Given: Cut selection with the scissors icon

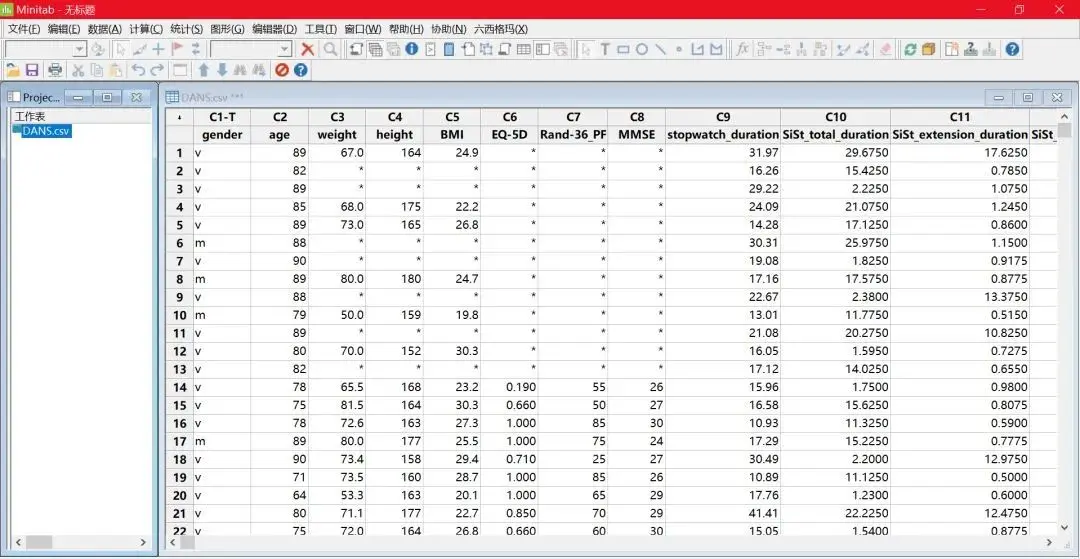Looking at the screenshot, I should 78,70.
